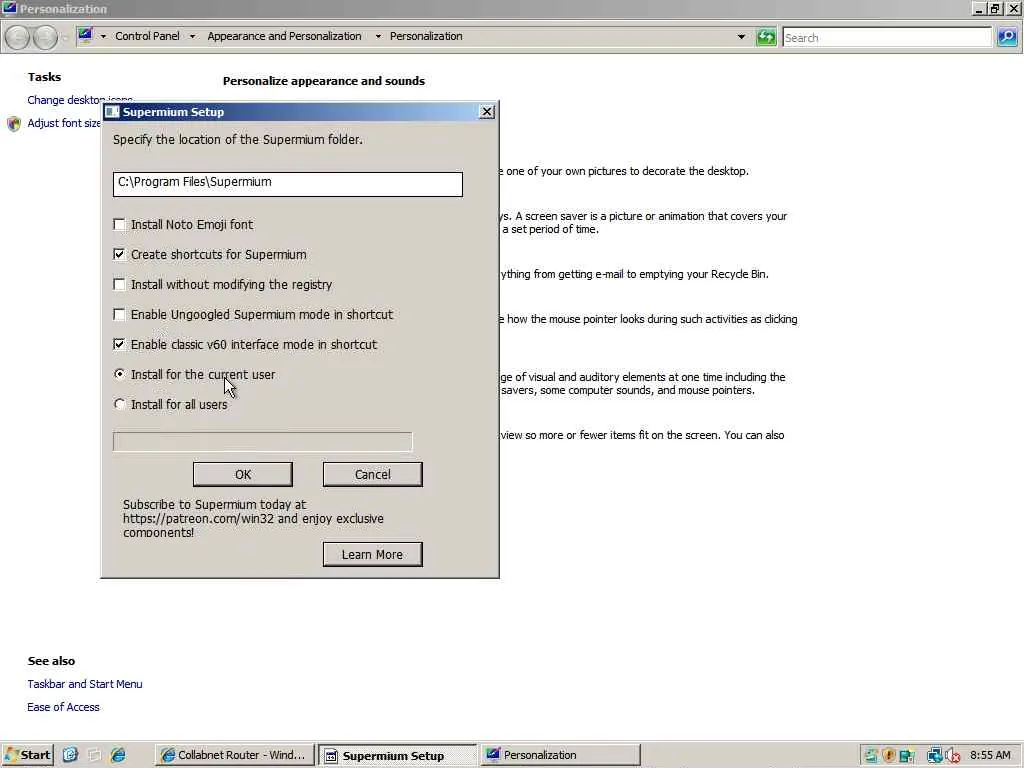Click the Back navigation arrow in Personalization

click(18, 37)
